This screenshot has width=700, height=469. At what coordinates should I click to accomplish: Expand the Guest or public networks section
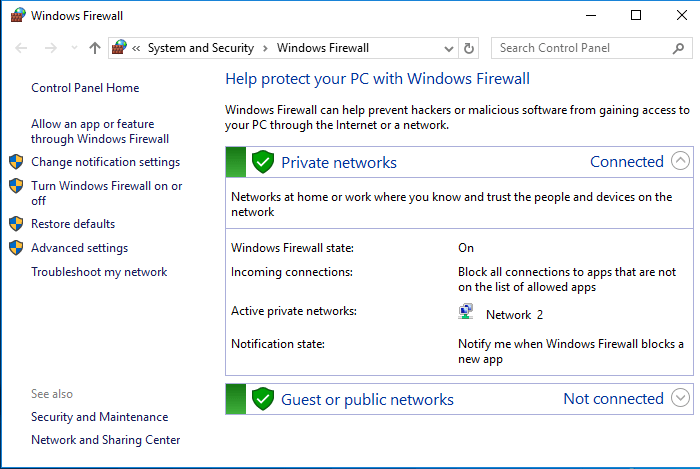(x=680, y=398)
